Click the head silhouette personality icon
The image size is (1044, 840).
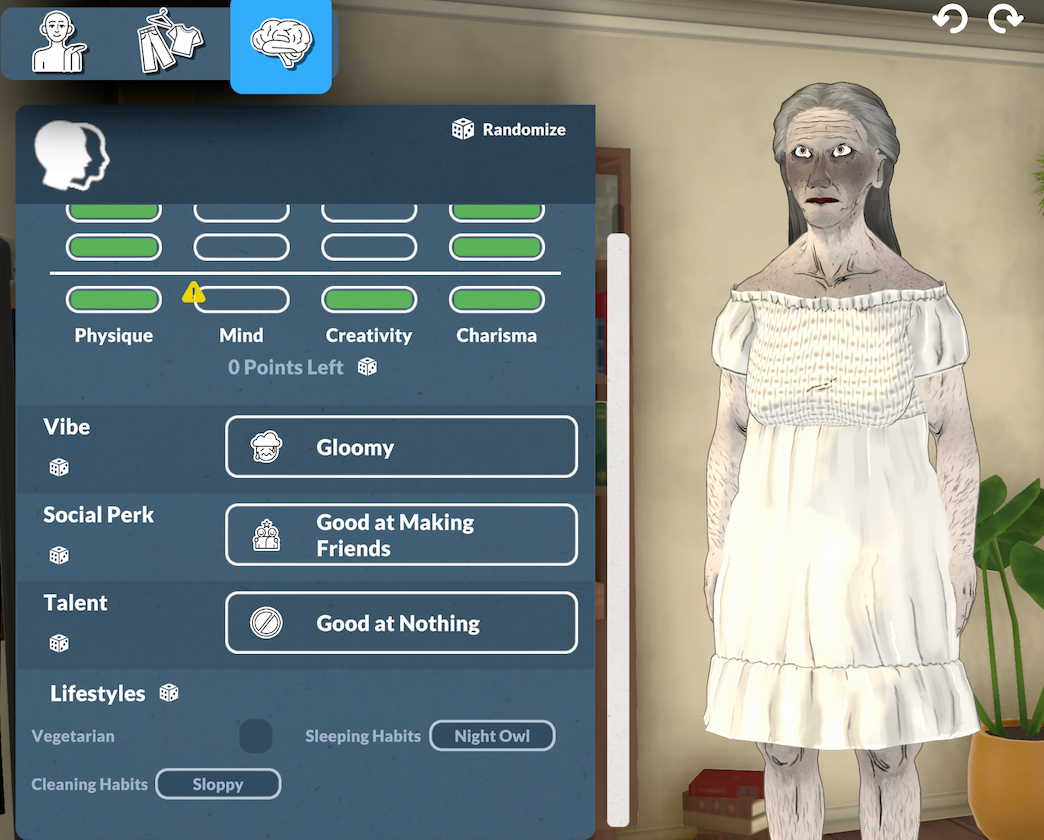tap(72, 154)
